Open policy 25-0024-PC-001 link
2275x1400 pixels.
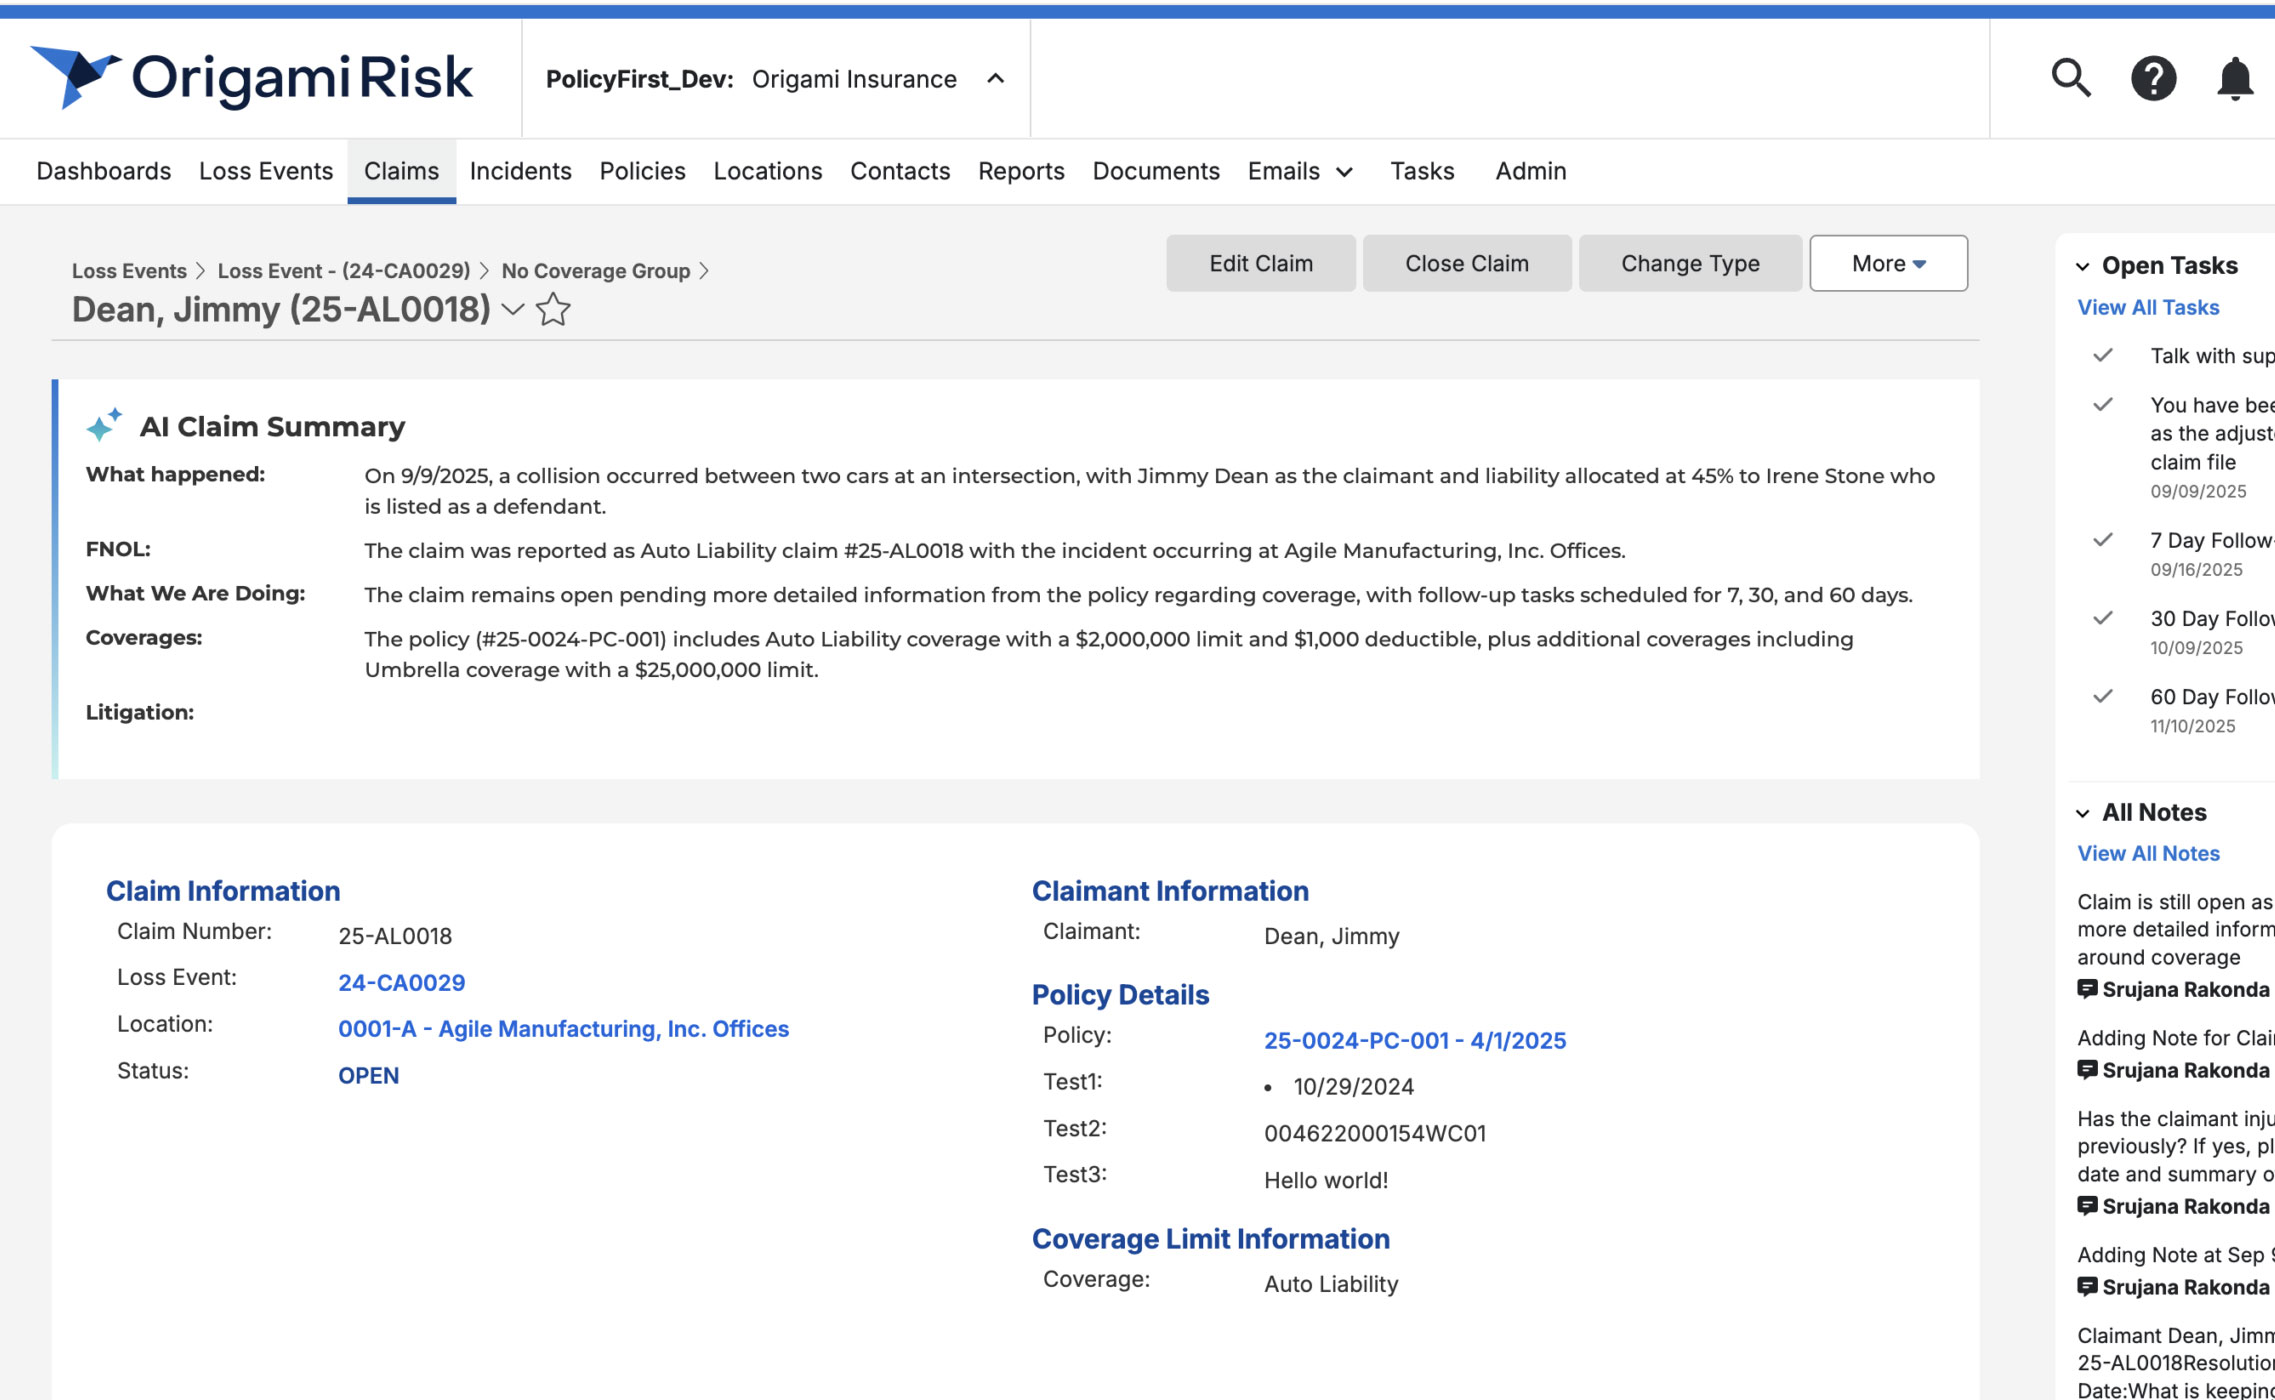click(x=1414, y=1040)
